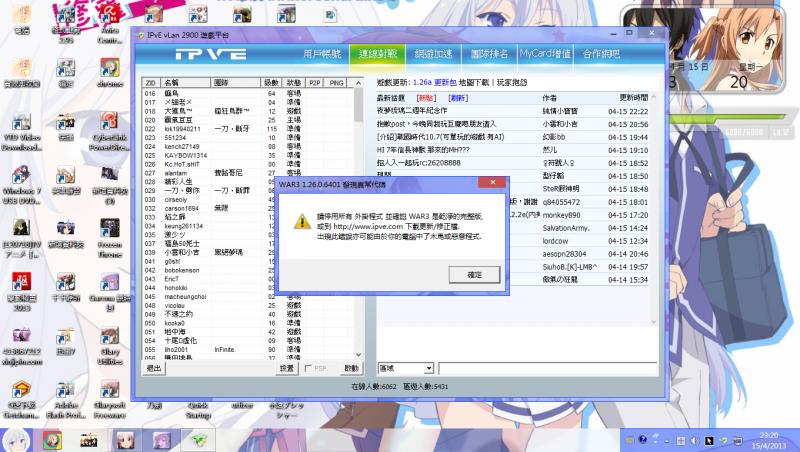
Task: Click the forum topics scroll-down arrow
Action: (x=654, y=322)
